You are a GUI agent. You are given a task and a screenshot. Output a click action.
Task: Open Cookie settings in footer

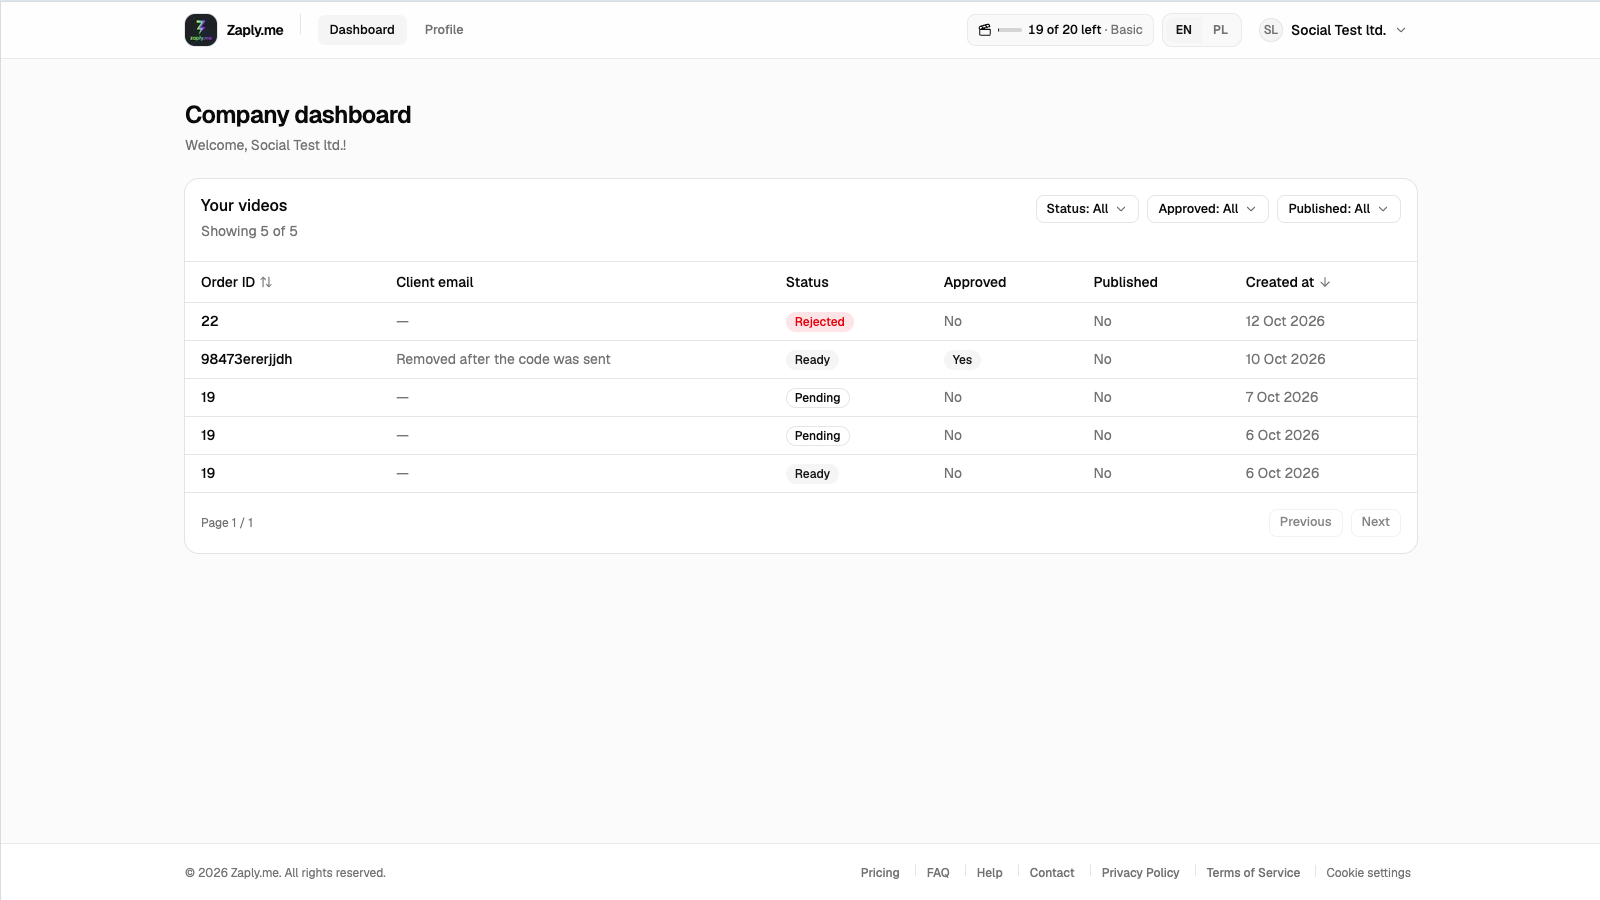1369,873
